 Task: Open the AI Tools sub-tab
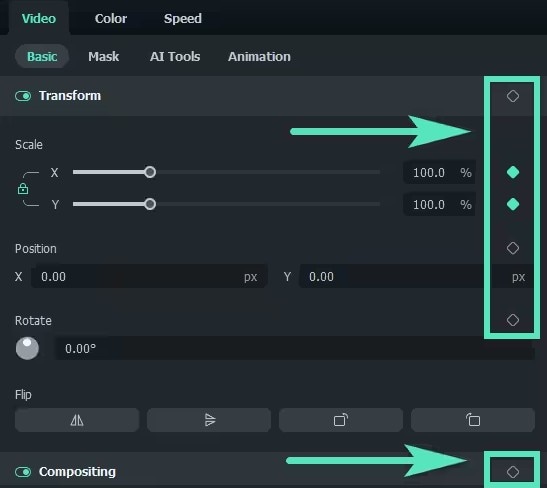(175, 57)
